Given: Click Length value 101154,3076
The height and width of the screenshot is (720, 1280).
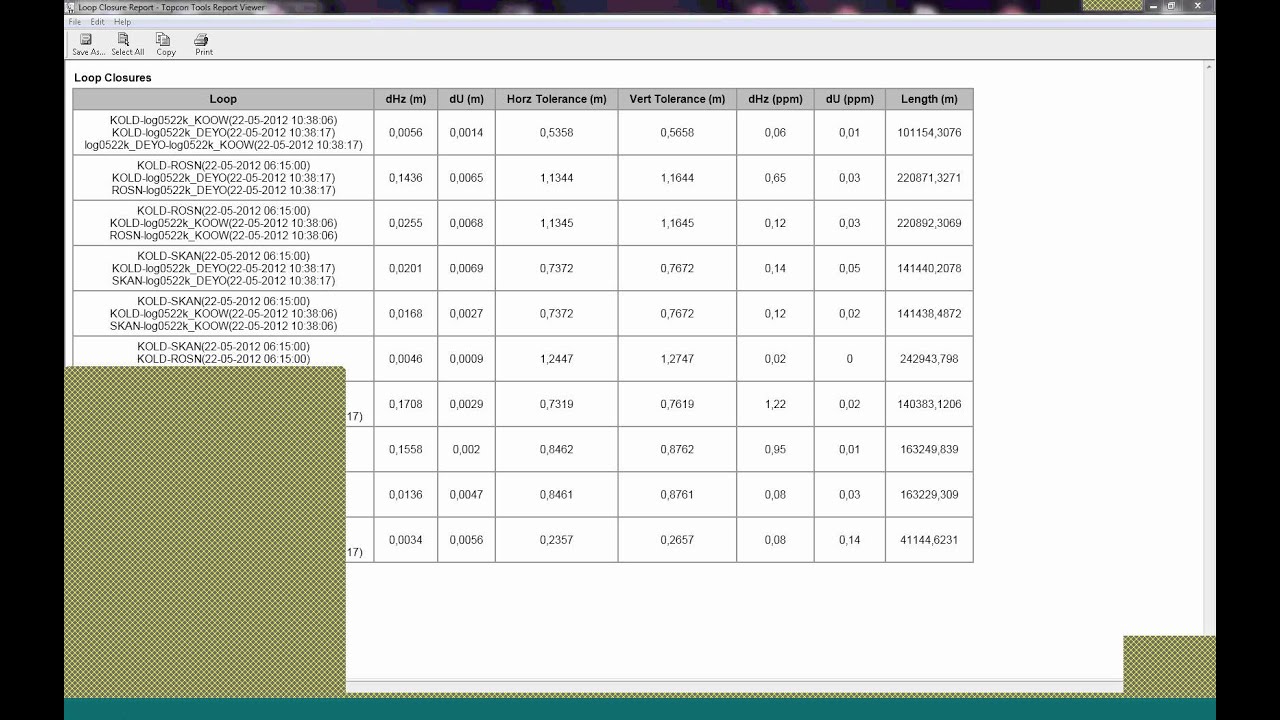Looking at the screenshot, I should [x=929, y=132].
